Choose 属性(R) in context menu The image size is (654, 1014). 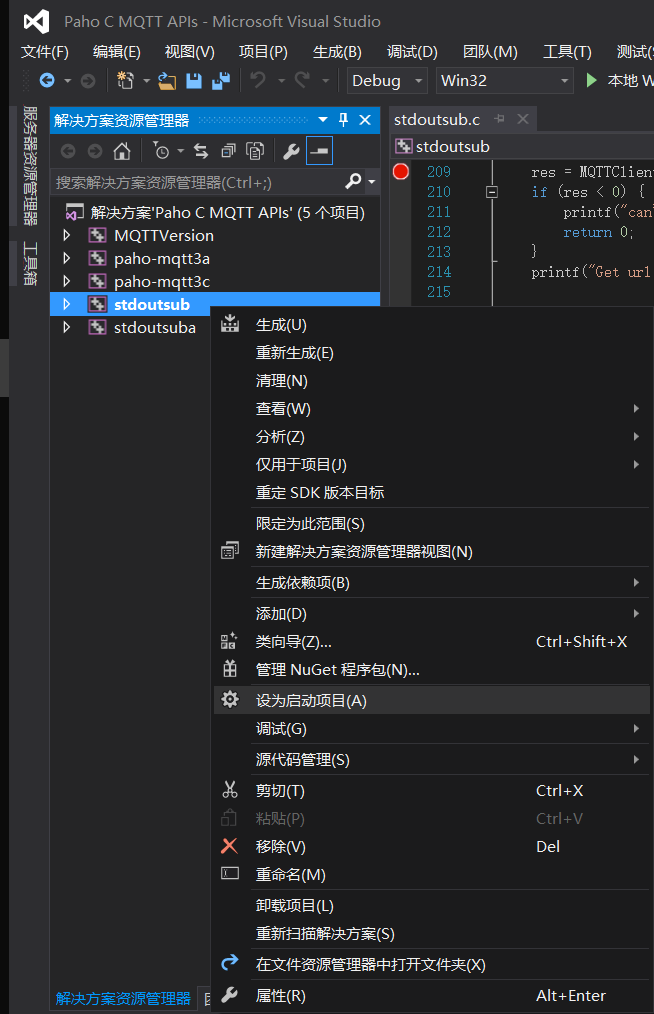(431, 995)
